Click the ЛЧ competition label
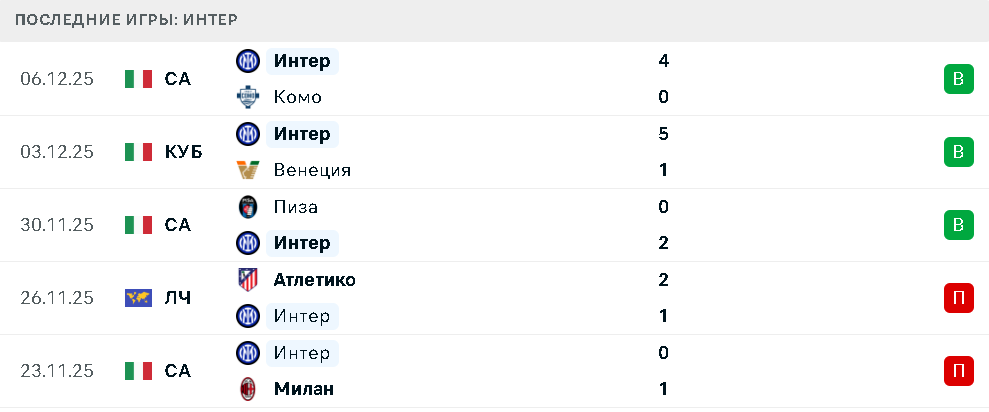Image resolution: width=989 pixels, height=412 pixels. 177,298
